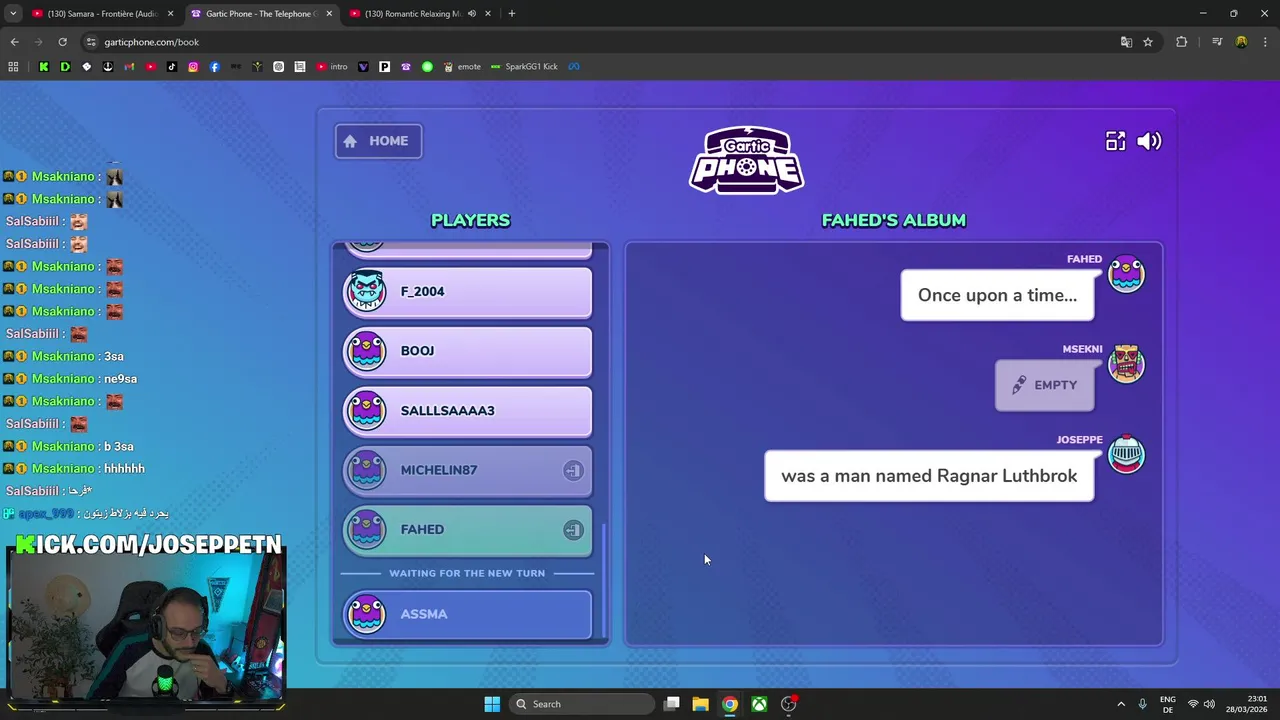Open the TikTok bookmark
The height and width of the screenshot is (720, 1280).
click(x=172, y=67)
